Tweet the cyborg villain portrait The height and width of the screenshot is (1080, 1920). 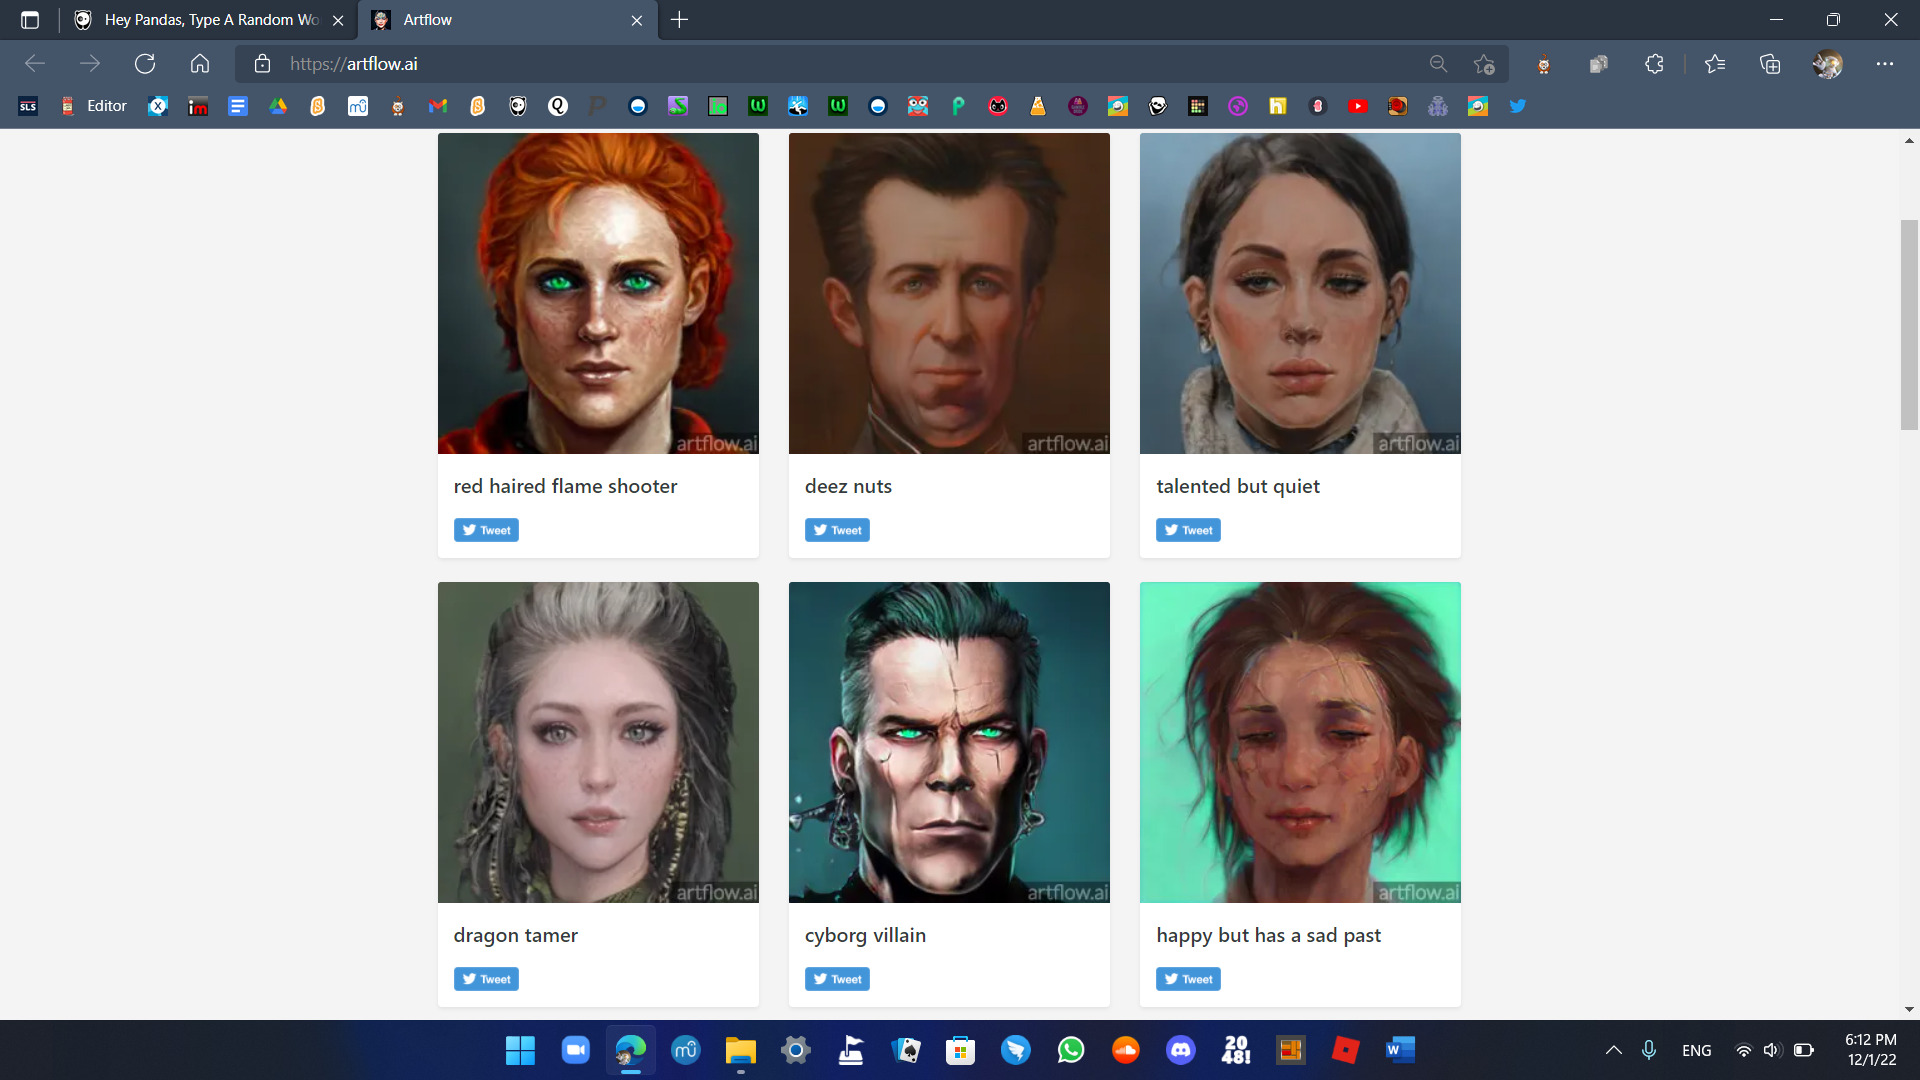(x=837, y=979)
